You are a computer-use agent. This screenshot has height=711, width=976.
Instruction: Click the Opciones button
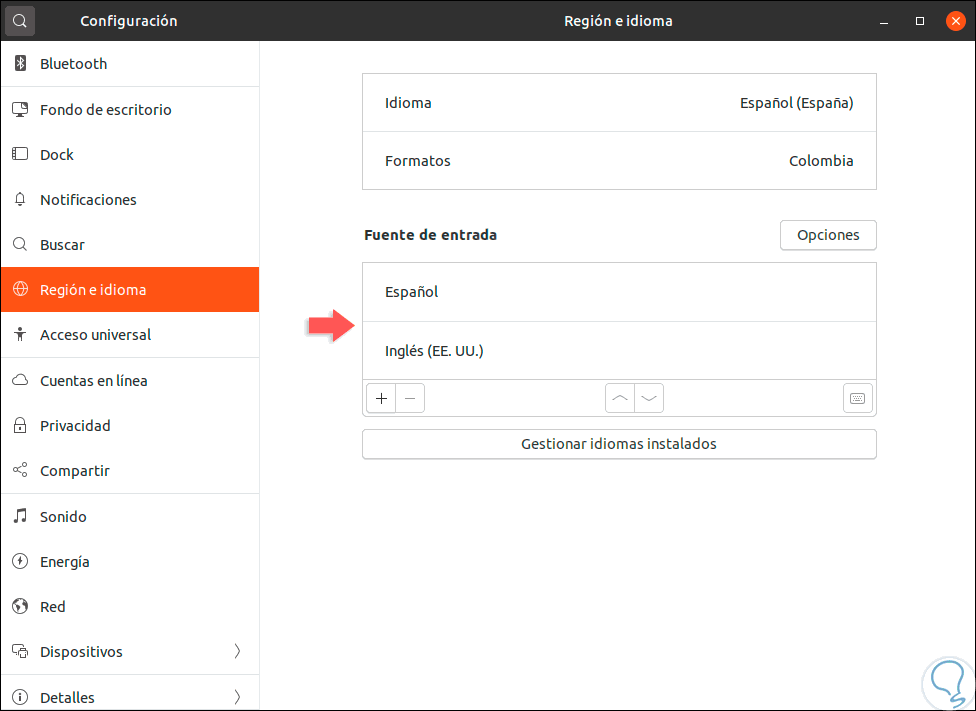pos(828,235)
